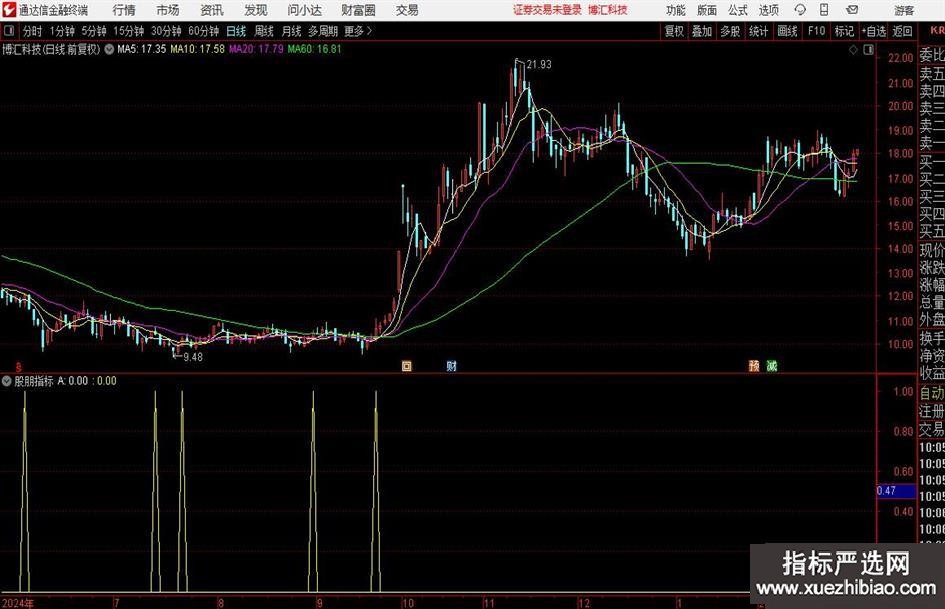Click the 返回 back button
This screenshot has width=945, height=609.
click(x=902, y=31)
